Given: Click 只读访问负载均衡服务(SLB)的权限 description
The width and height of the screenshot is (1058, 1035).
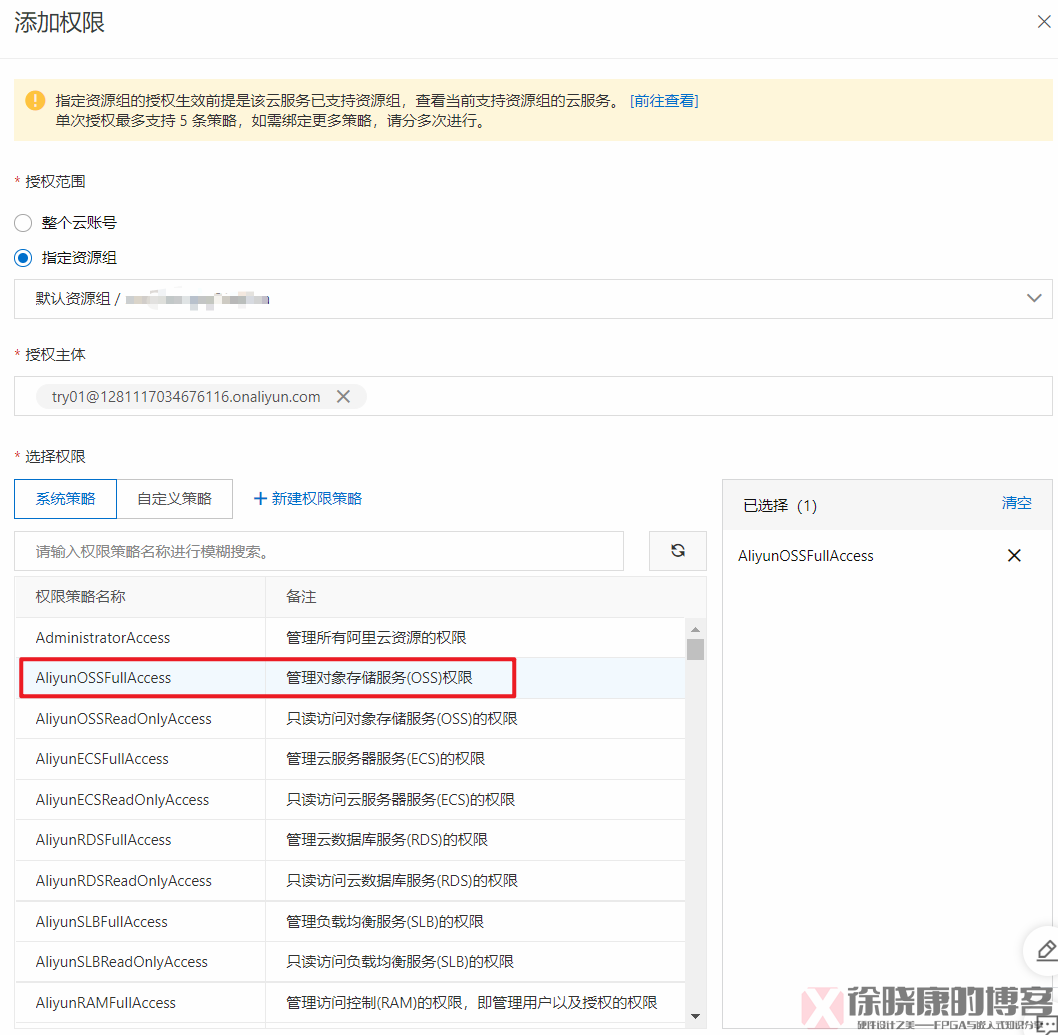Looking at the screenshot, I should tap(399, 962).
